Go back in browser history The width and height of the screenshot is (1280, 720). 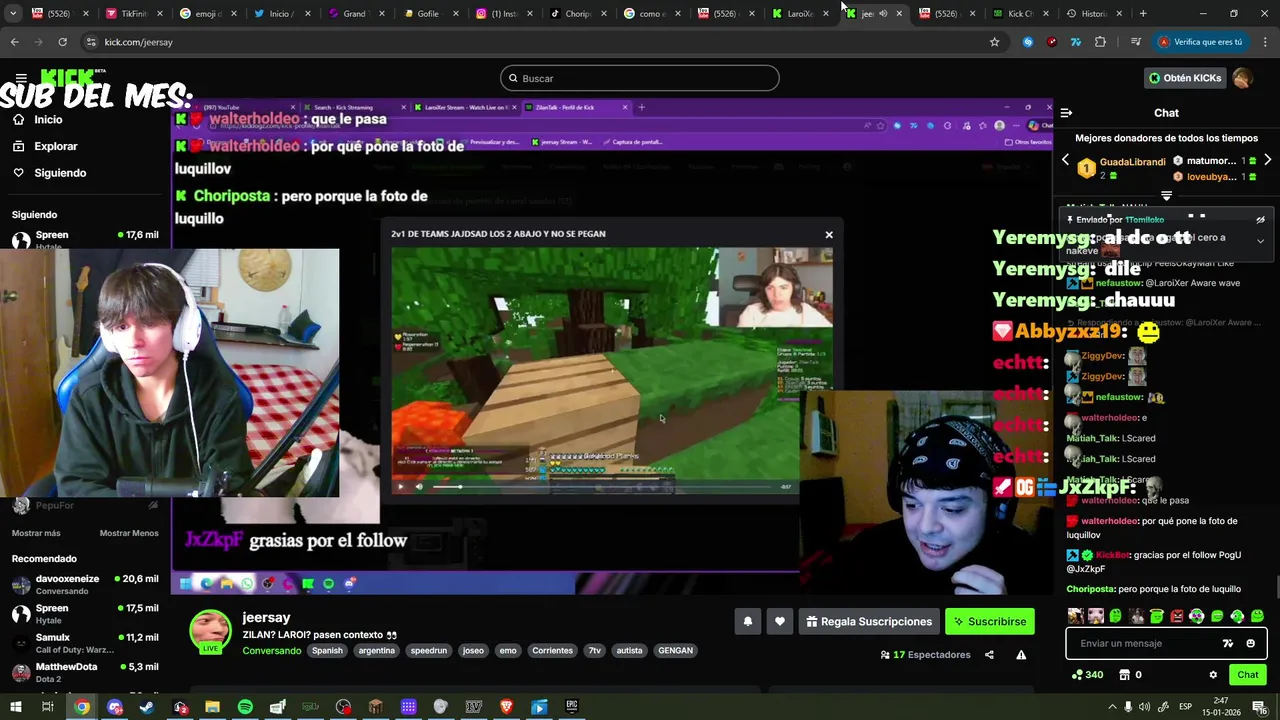[x=14, y=42]
